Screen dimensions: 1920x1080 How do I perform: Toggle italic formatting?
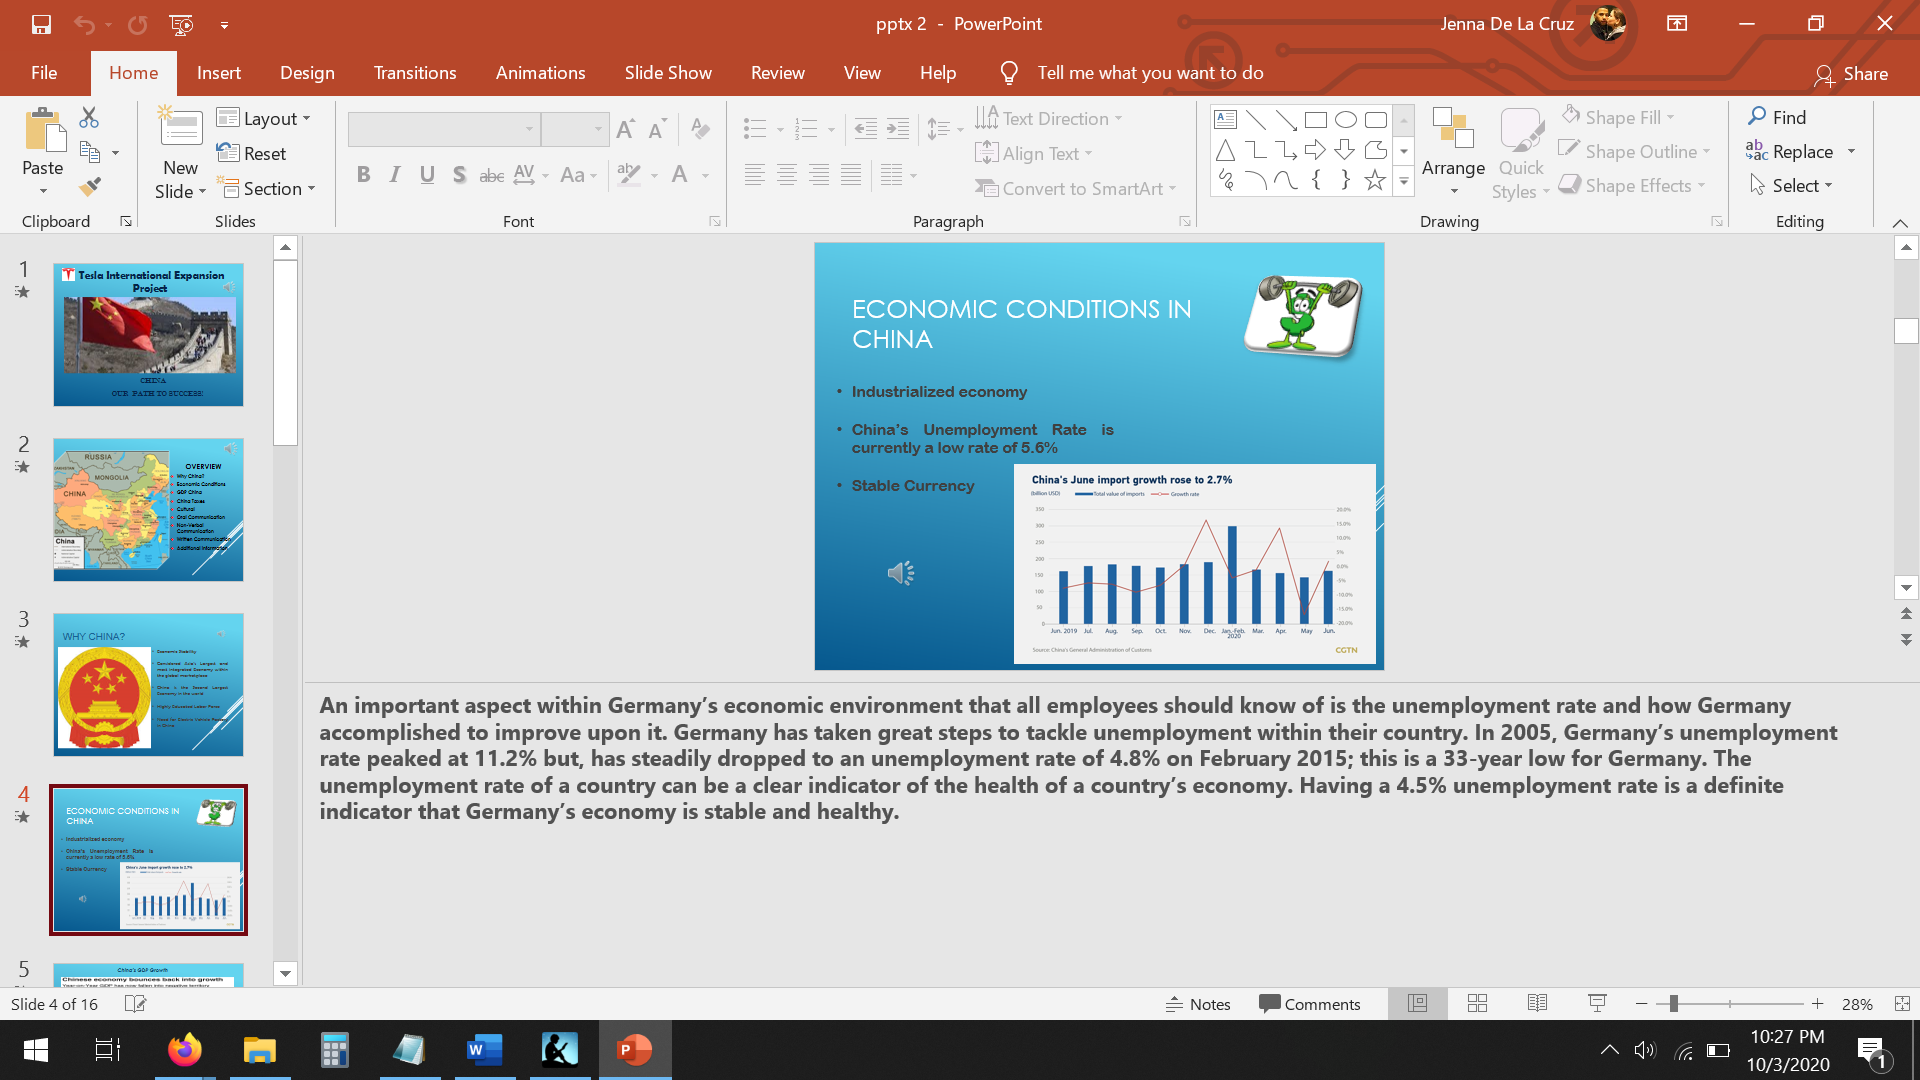coord(395,174)
